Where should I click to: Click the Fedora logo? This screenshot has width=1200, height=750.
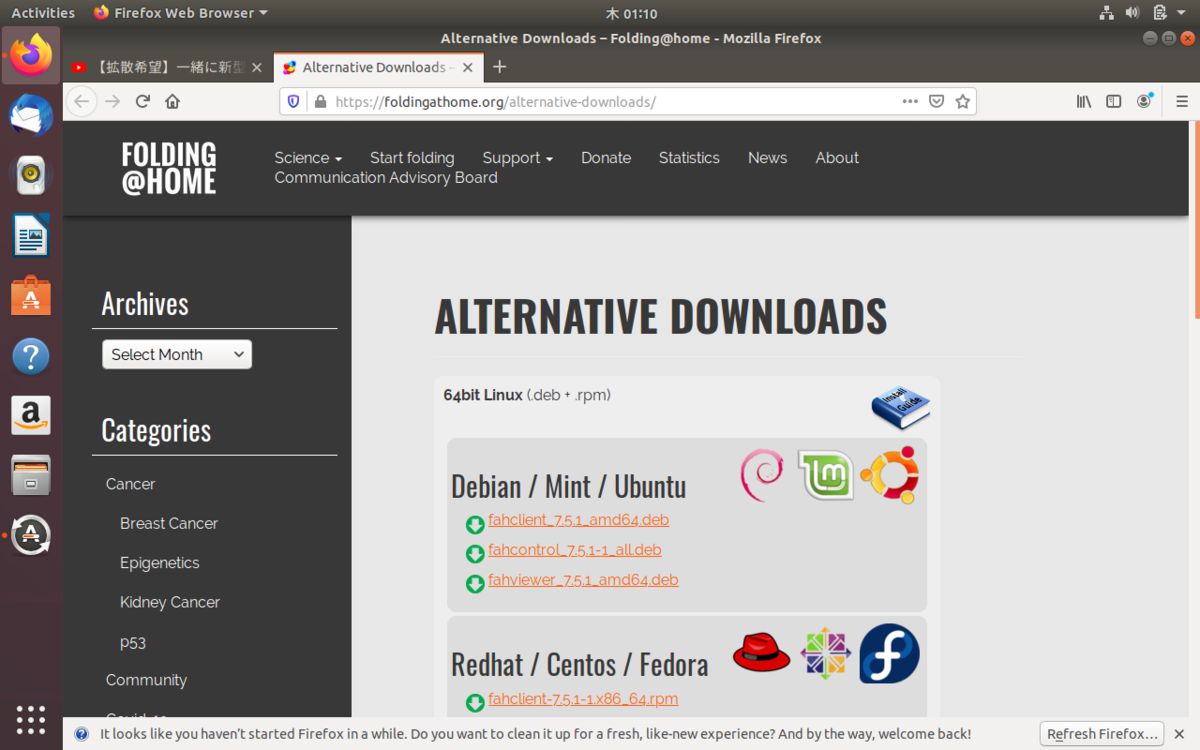(889, 653)
